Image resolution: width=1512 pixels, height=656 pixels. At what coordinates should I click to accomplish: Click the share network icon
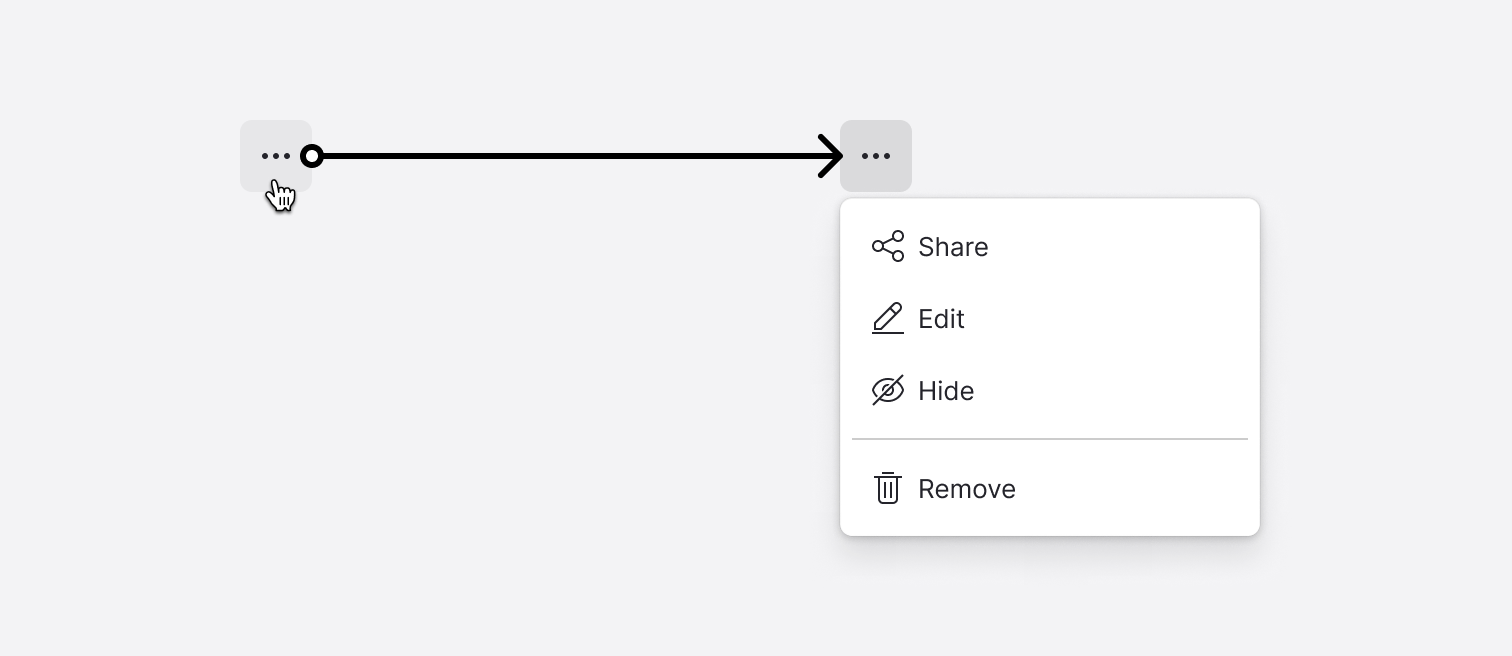888,246
